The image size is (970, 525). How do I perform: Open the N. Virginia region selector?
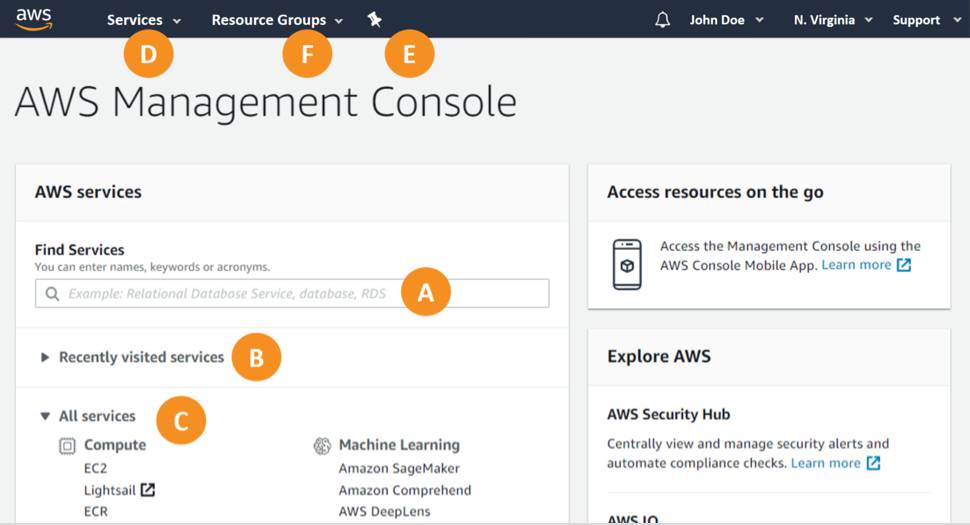(833, 20)
